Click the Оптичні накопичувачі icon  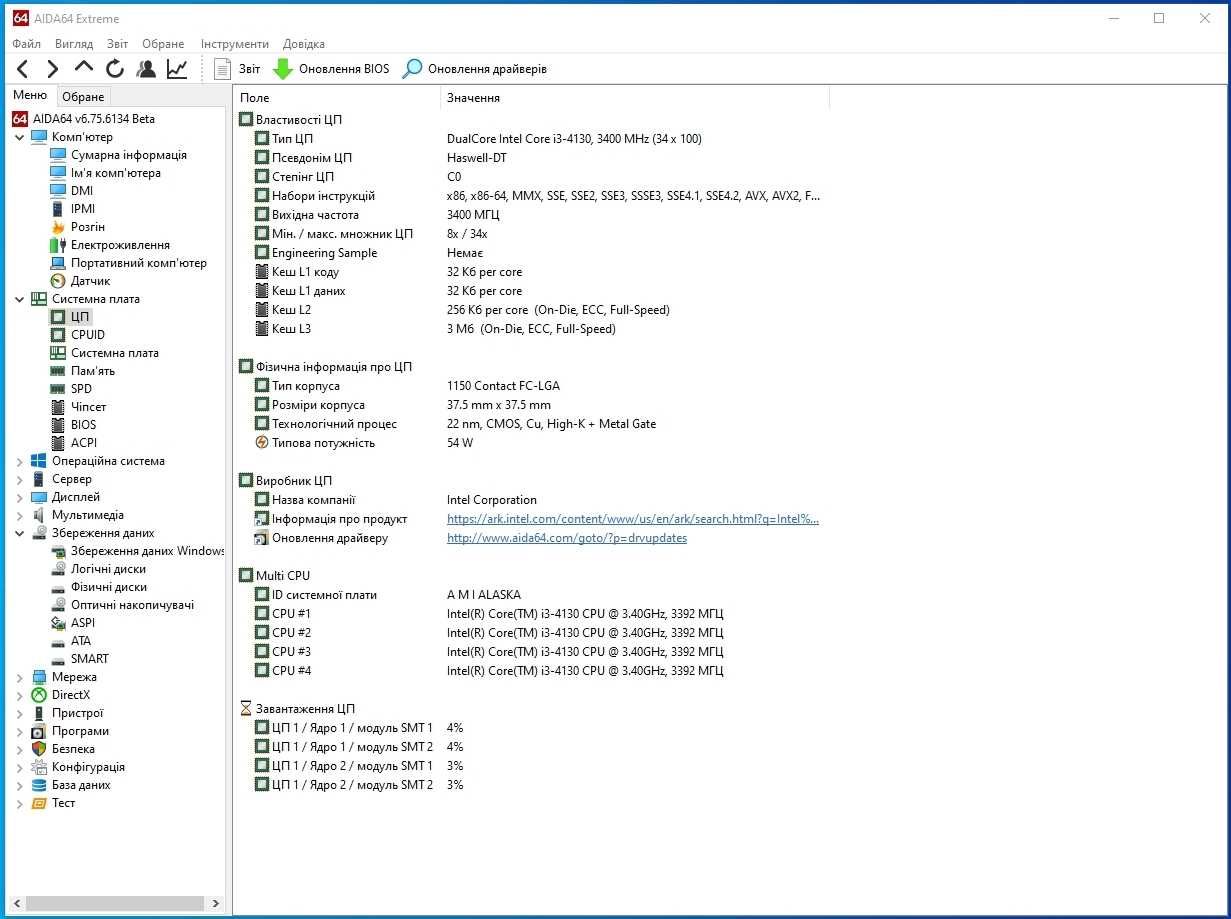58,605
